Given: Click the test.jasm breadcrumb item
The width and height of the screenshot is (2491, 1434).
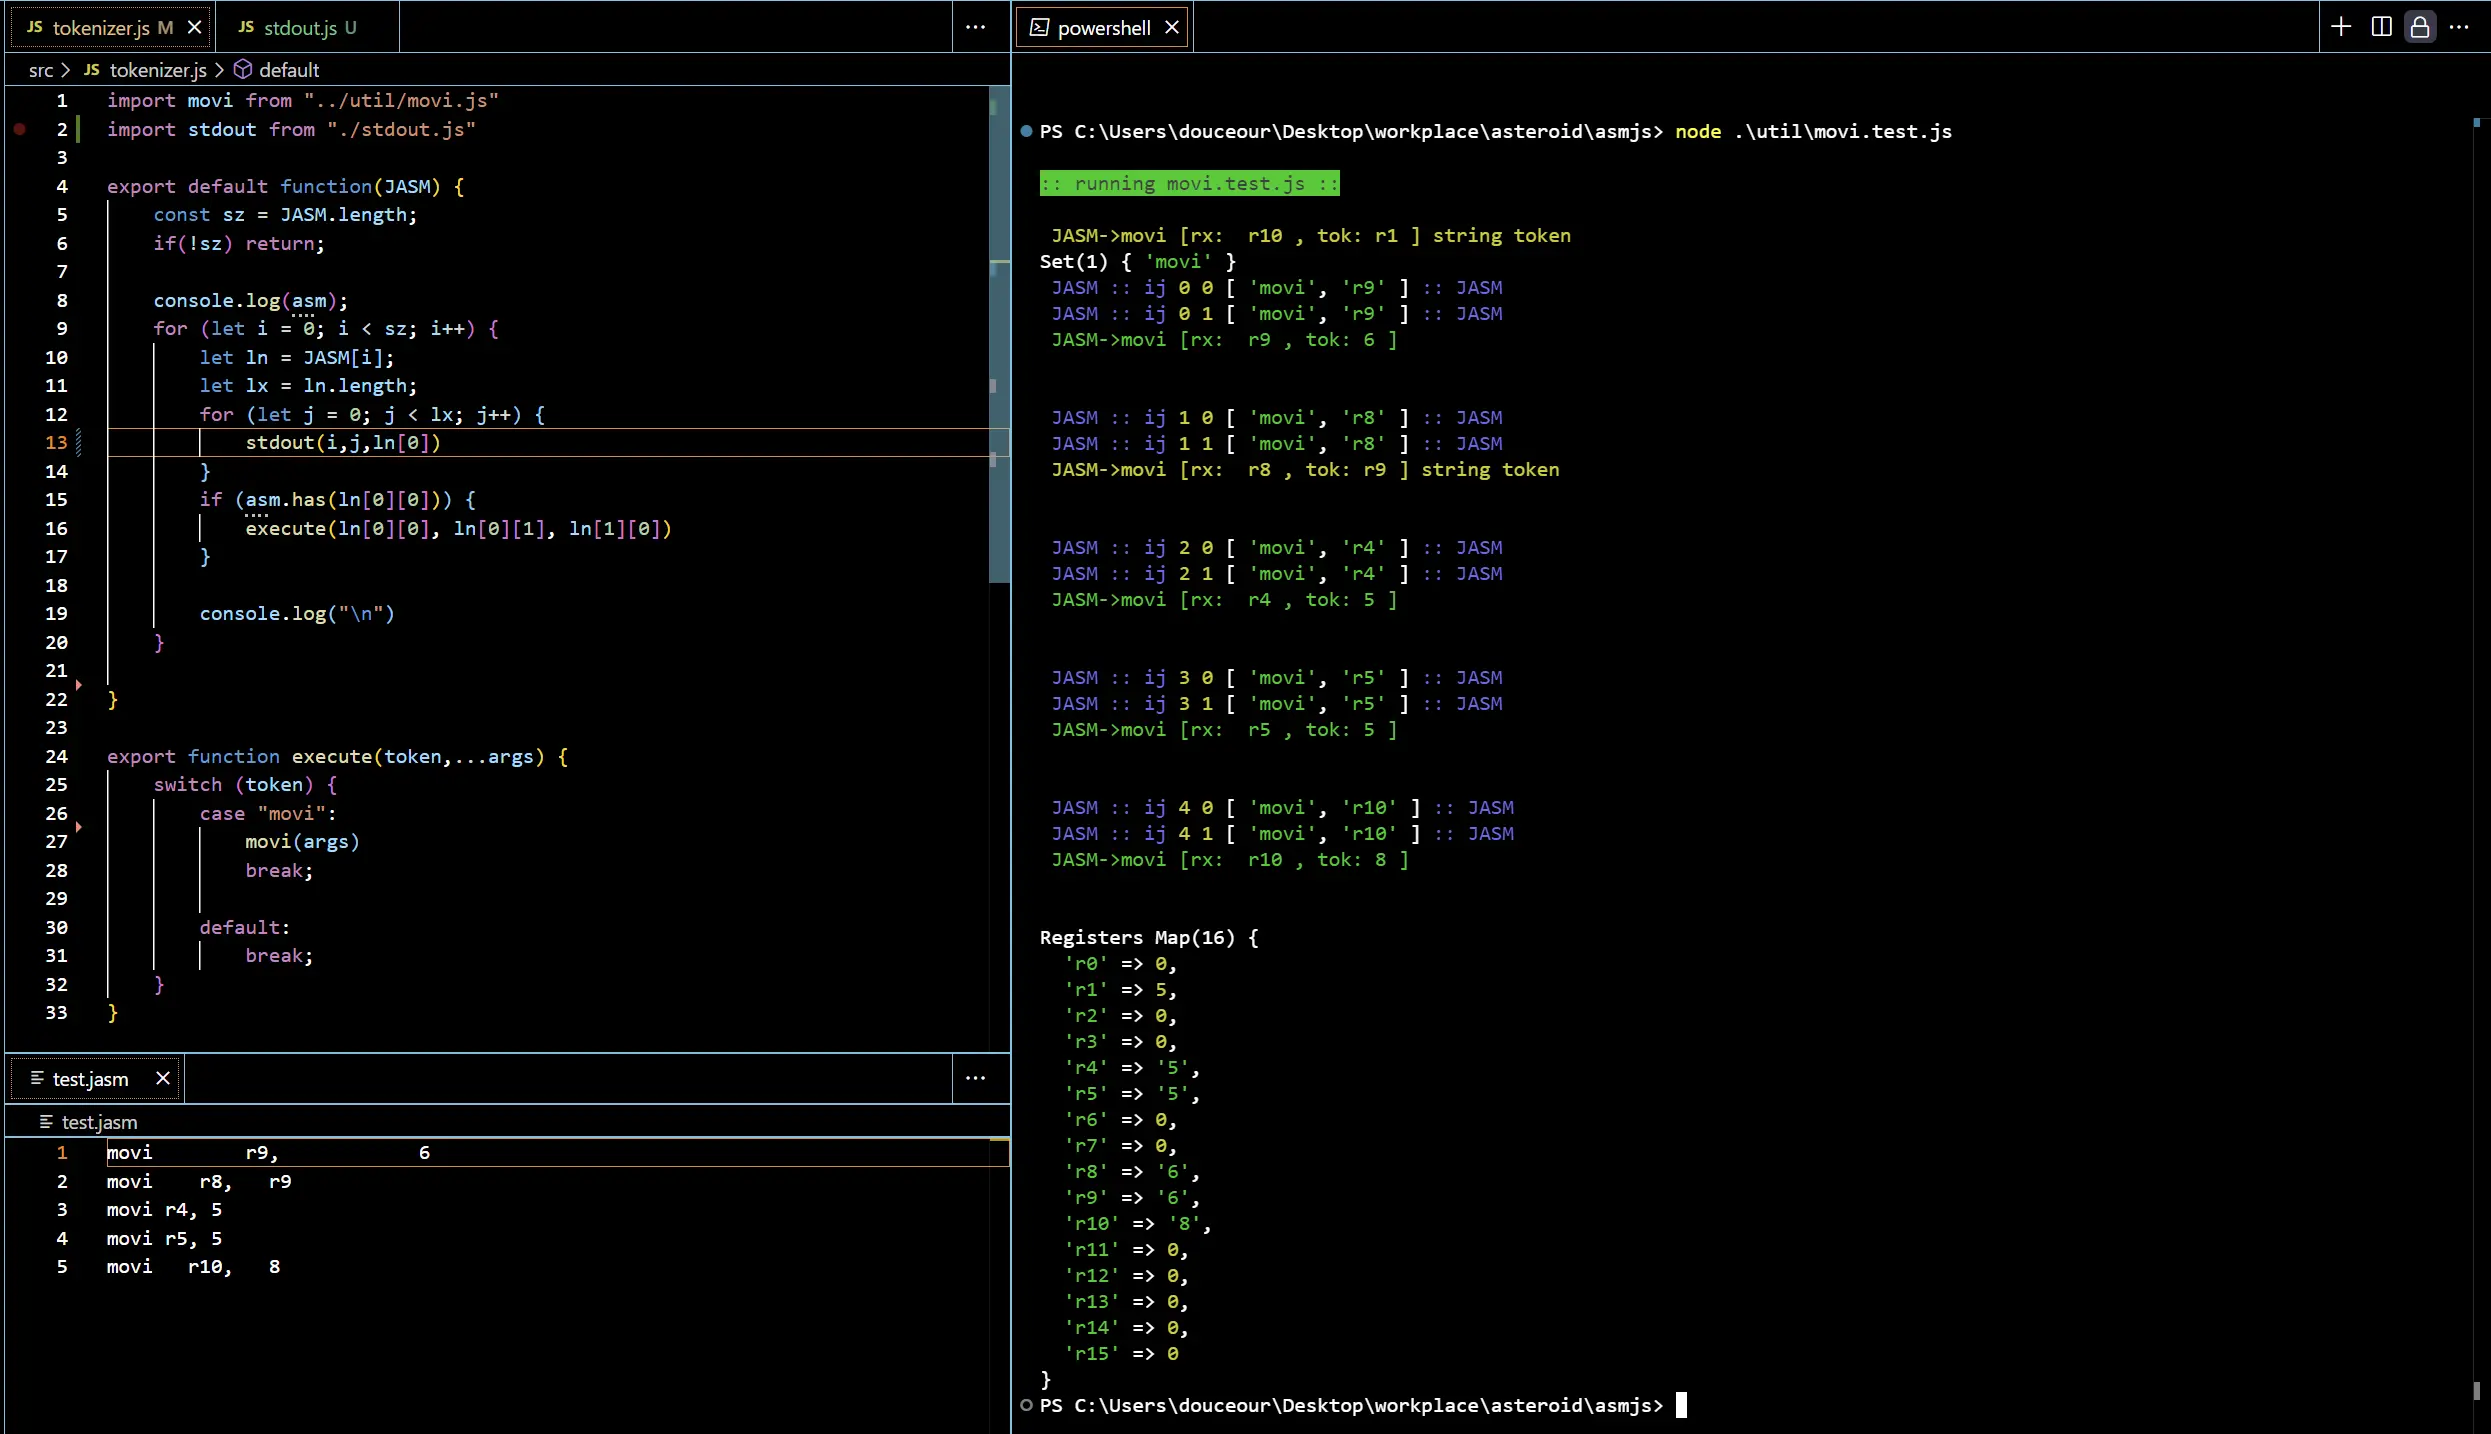Looking at the screenshot, I should click(89, 1122).
